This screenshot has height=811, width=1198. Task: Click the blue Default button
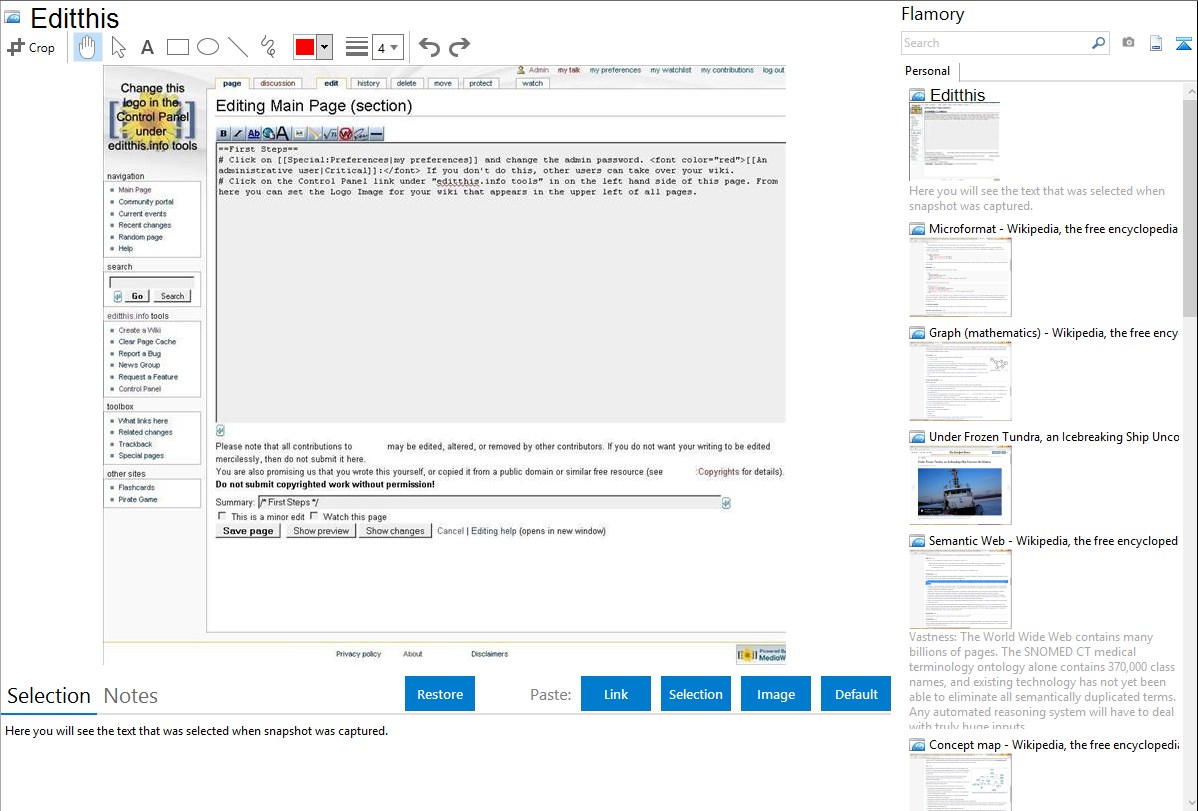pos(856,694)
